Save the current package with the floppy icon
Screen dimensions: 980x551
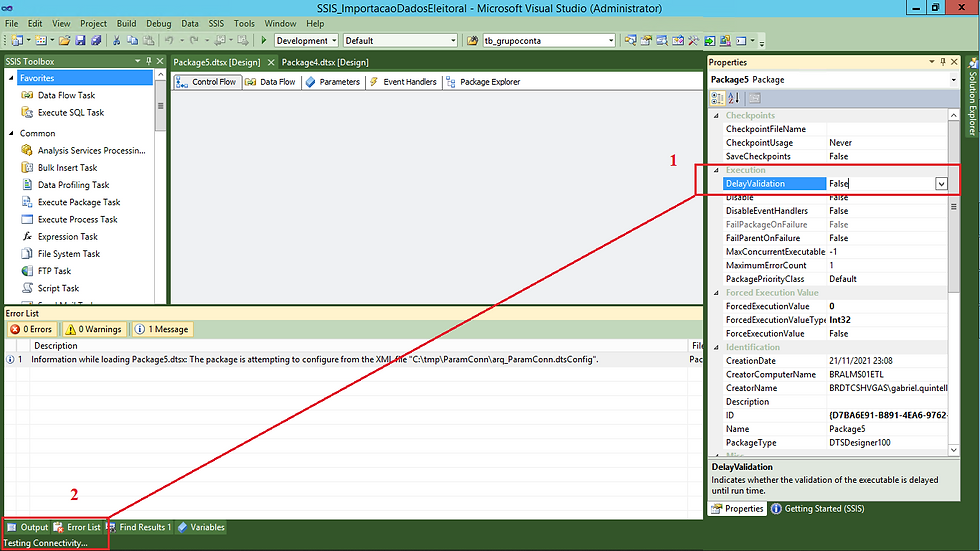pos(80,41)
